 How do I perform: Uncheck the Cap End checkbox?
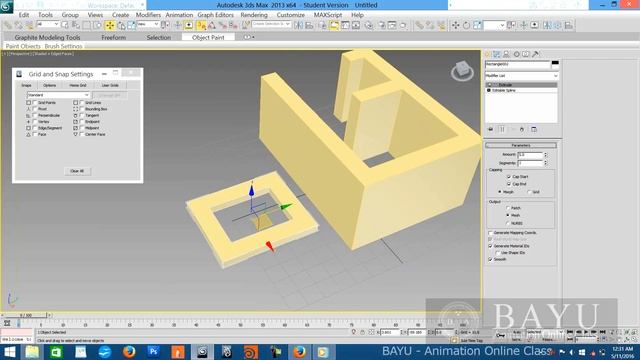click(x=509, y=184)
